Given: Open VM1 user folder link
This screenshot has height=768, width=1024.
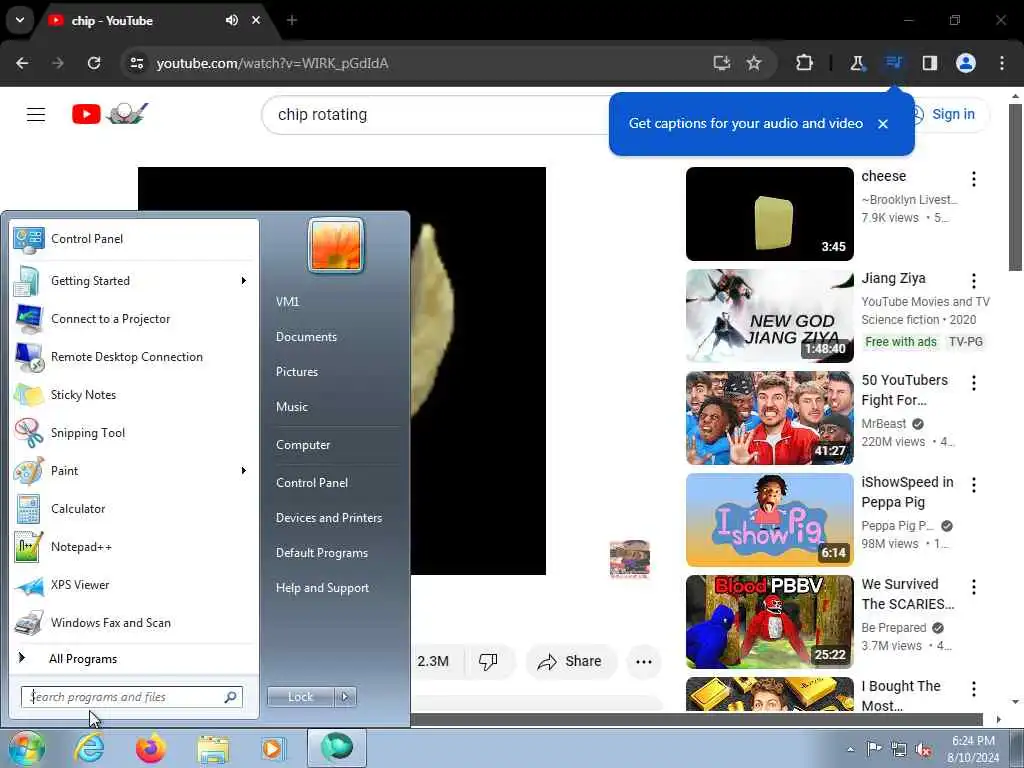Looking at the screenshot, I should 287,302.
